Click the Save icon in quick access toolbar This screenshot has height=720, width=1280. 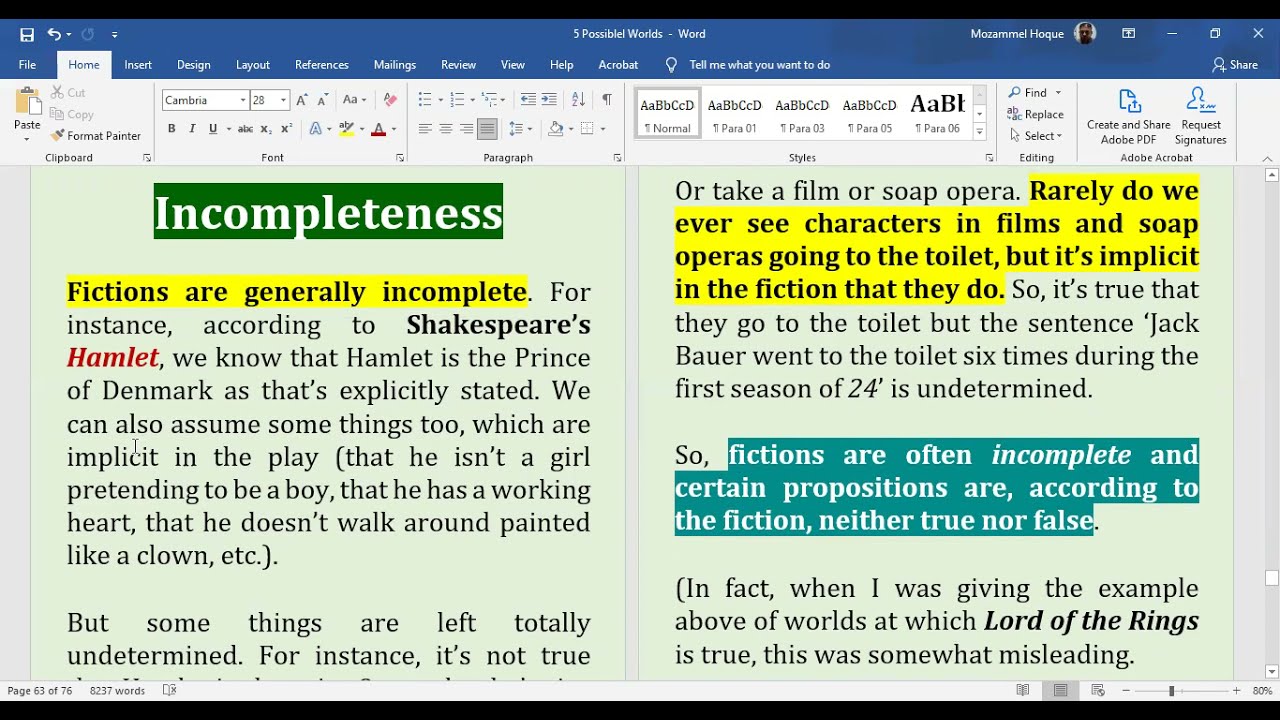[x=27, y=34]
